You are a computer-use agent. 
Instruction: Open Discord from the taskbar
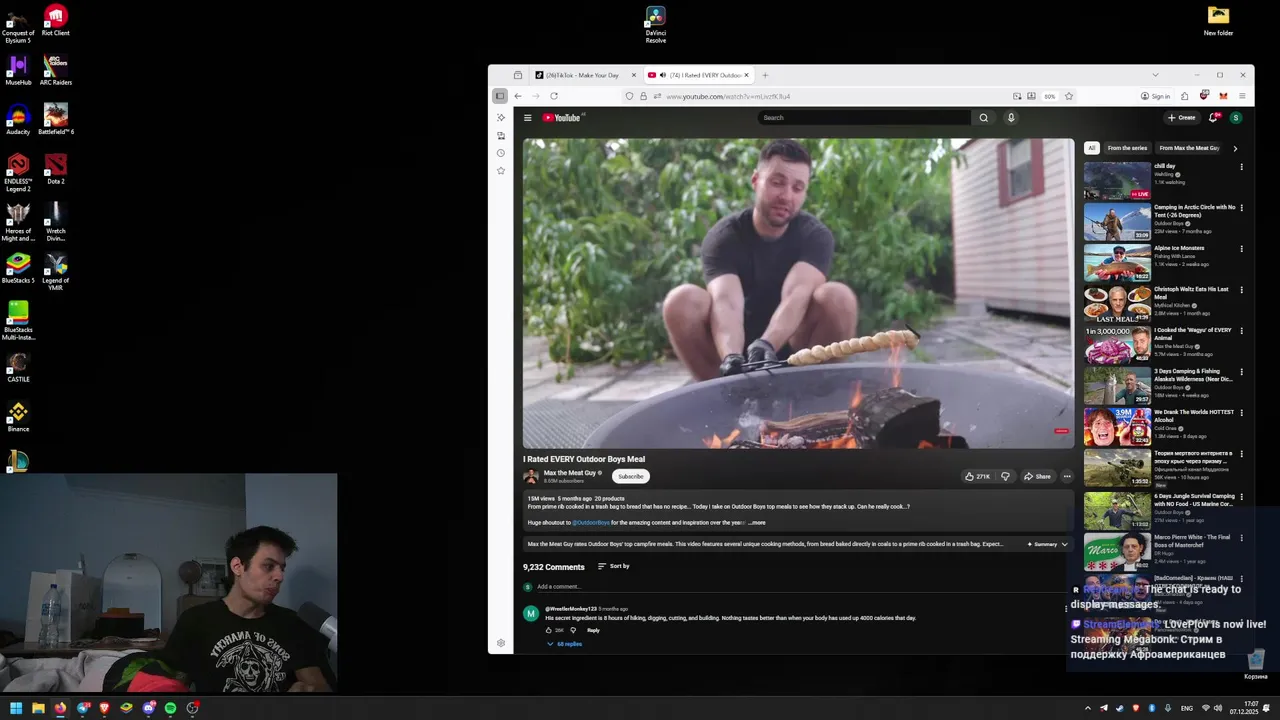(148, 708)
